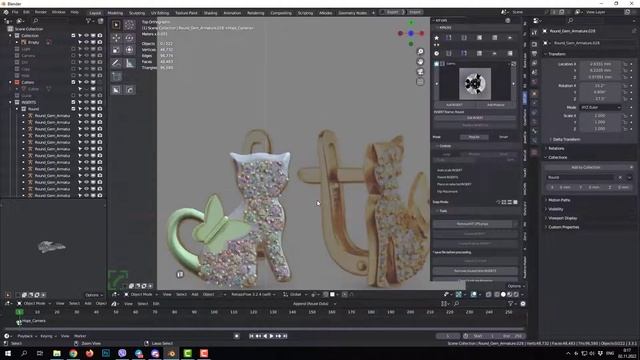The height and width of the screenshot is (360, 640).
Task: Switch to the Sculpting workspace tab
Action: (x=137, y=13)
